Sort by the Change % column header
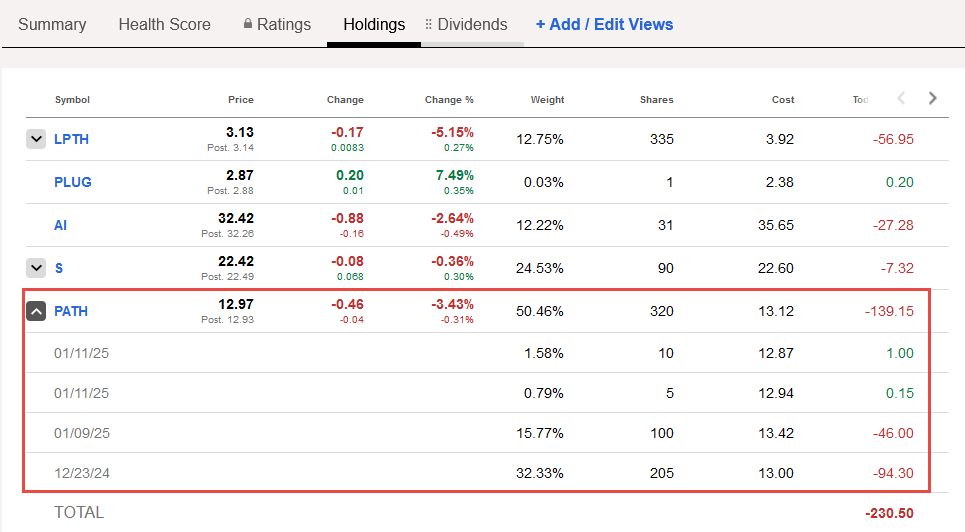 449,100
